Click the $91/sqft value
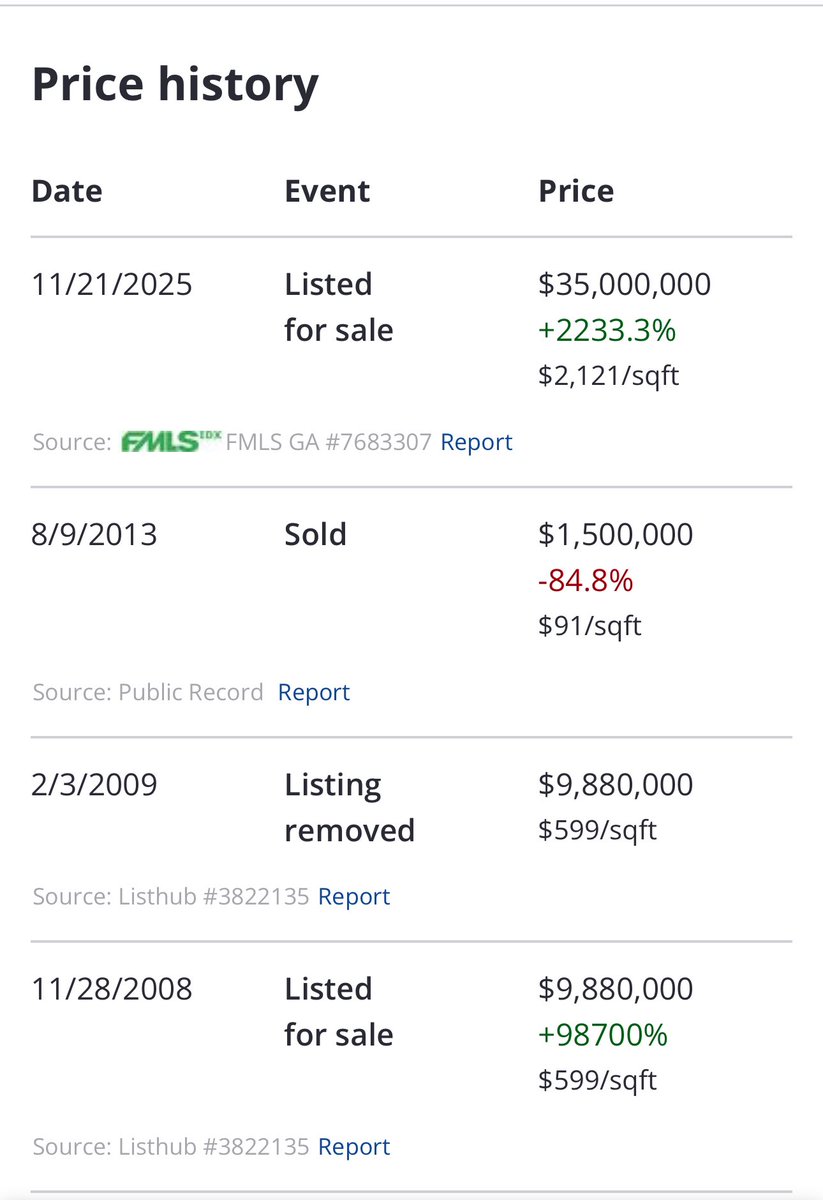 (x=590, y=626)
